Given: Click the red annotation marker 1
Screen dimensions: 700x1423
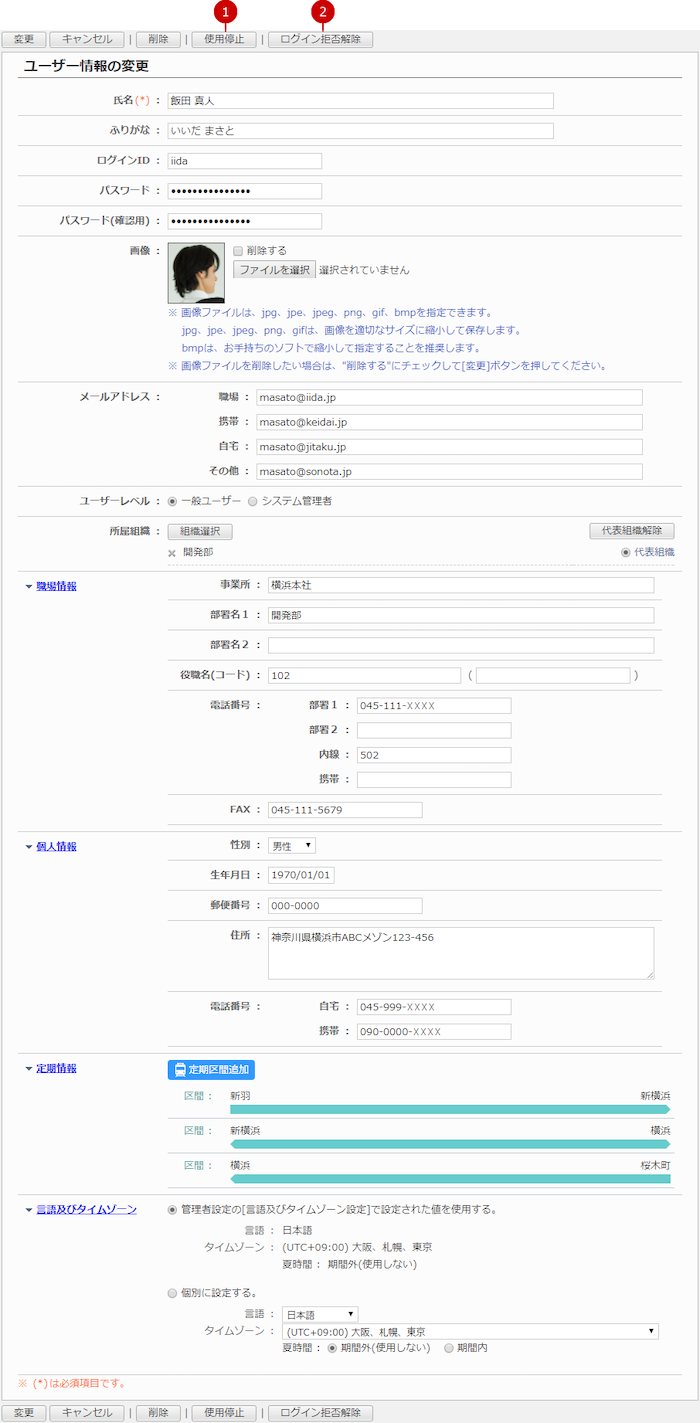Looking at the screenshot, I should (226, 12).
